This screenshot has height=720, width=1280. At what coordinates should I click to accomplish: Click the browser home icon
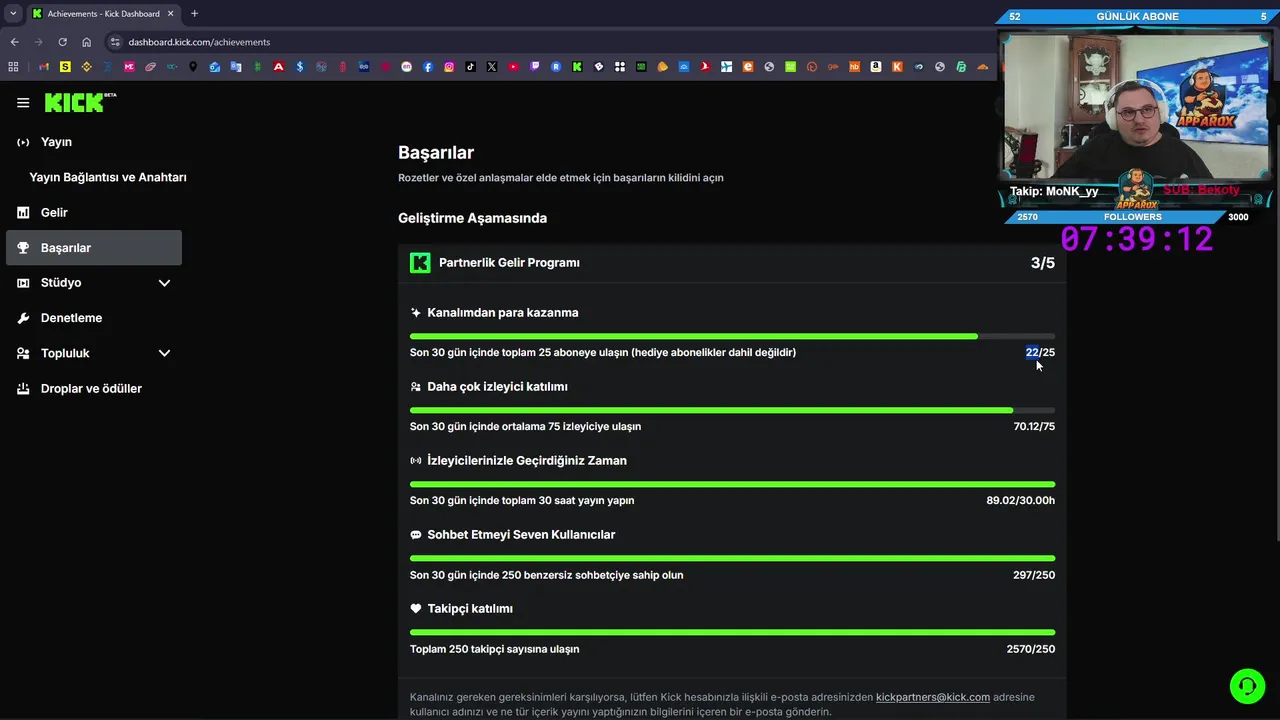[87, 42]
